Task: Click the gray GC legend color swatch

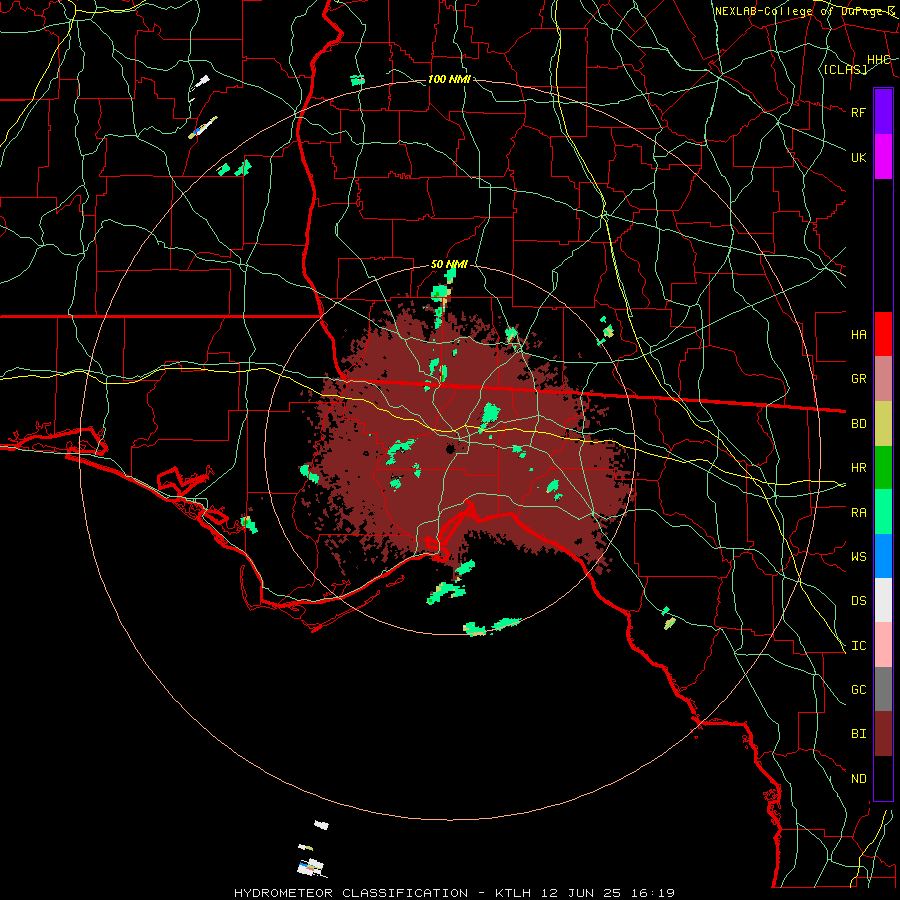Action: pos(883,689)
